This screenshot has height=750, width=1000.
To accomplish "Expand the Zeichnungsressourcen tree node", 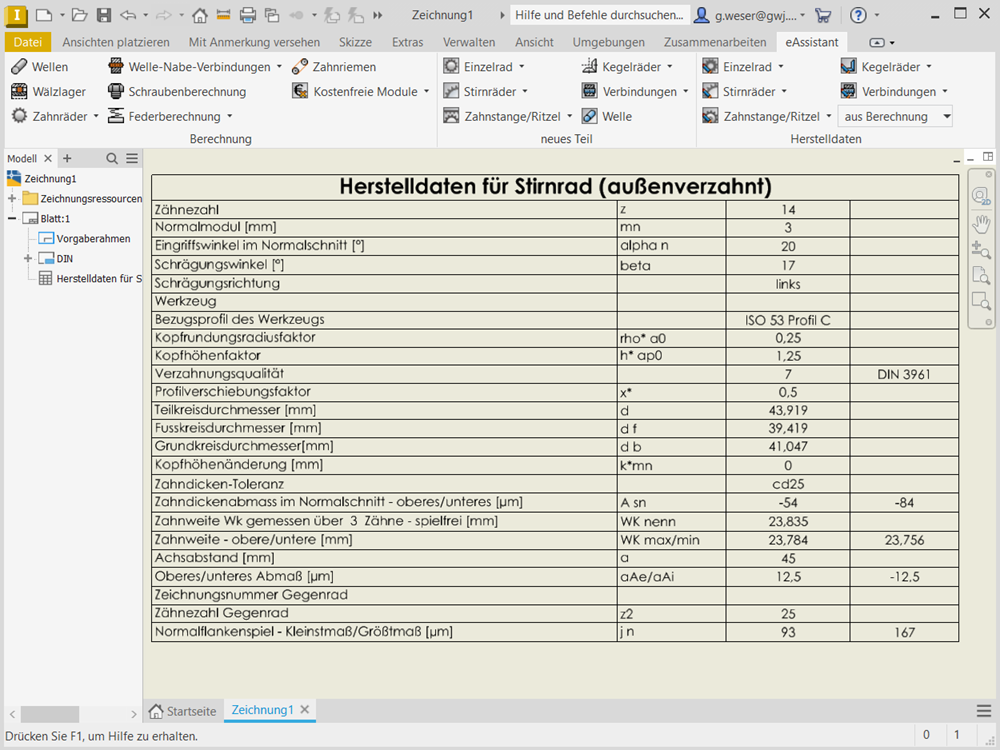I will click(x=12, y=199).
